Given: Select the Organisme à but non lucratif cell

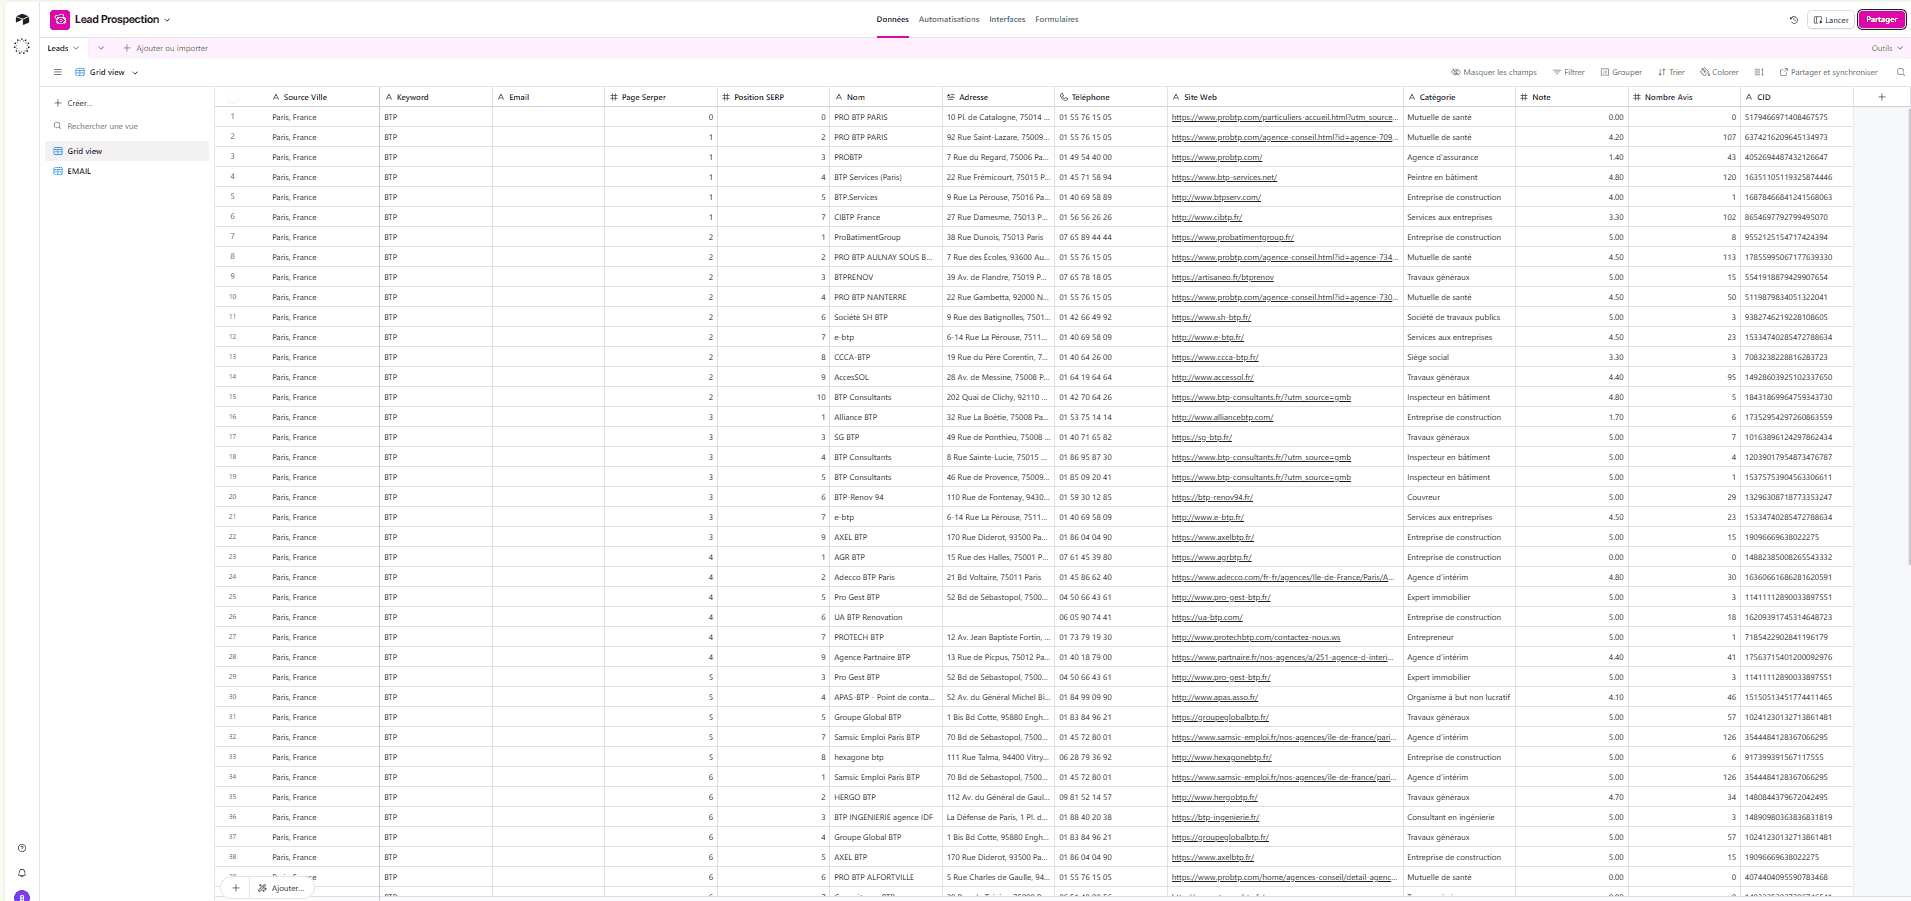Looking at the screenshot, I should coord(1459,697).
